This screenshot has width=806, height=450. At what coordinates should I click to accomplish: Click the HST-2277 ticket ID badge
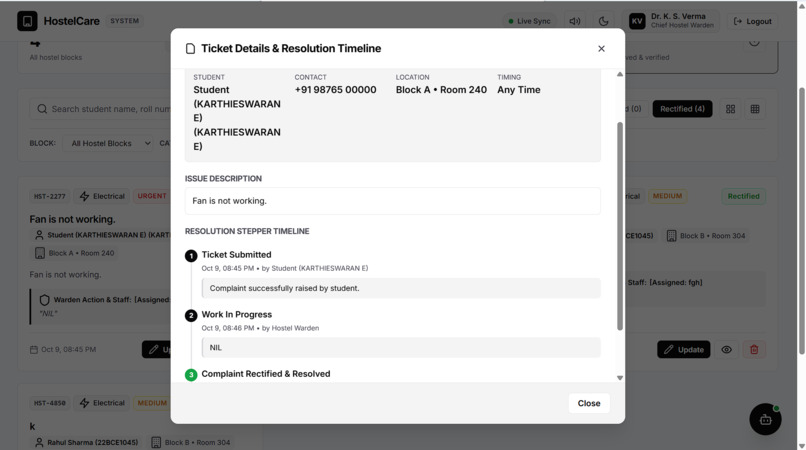50,196
